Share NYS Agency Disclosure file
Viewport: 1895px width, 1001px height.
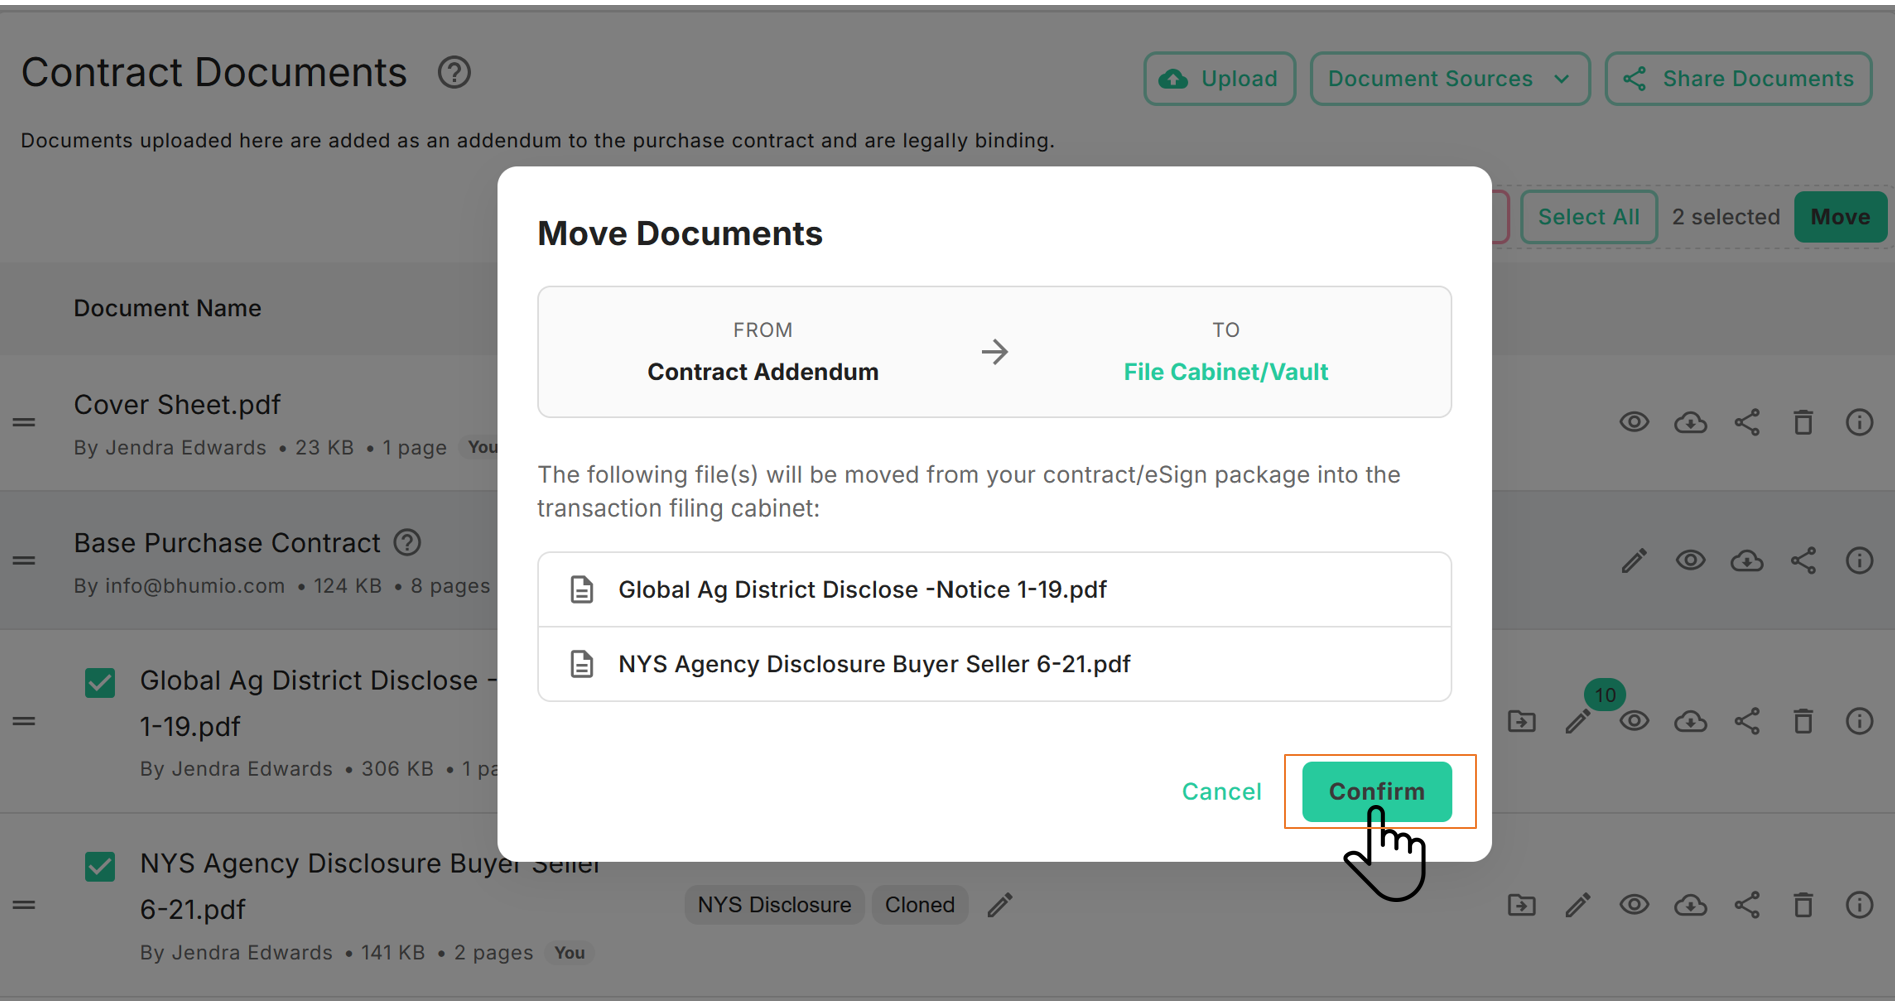[1747, 905]
